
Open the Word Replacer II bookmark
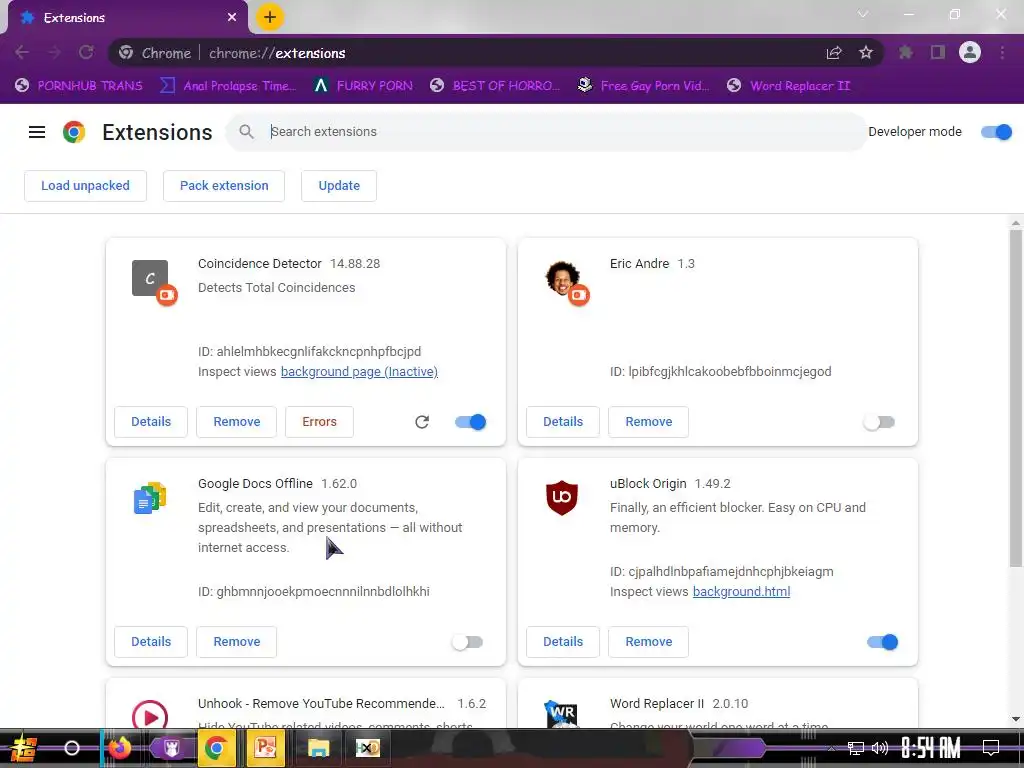(788, 86)
